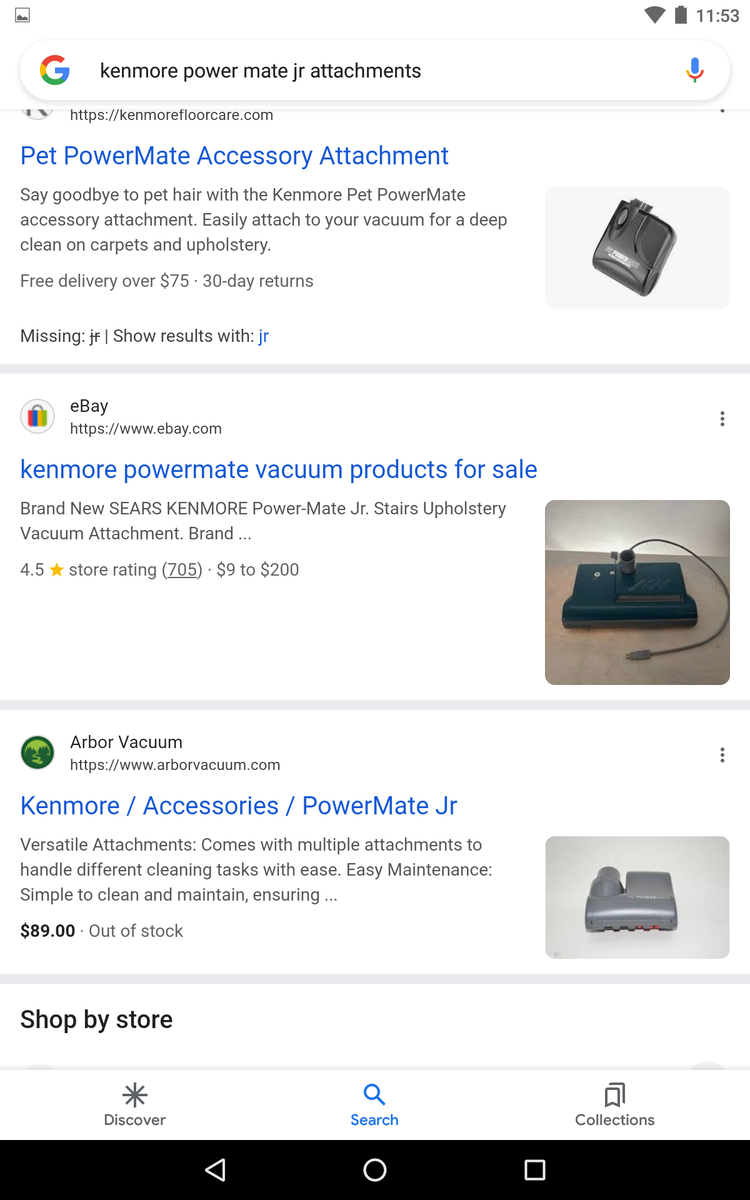Viewport: 750px width, 1200px height.
Task: Tap the Arbor Vacuum PowerMate Jr thumbnail
Action: click(x=637, y=897)
